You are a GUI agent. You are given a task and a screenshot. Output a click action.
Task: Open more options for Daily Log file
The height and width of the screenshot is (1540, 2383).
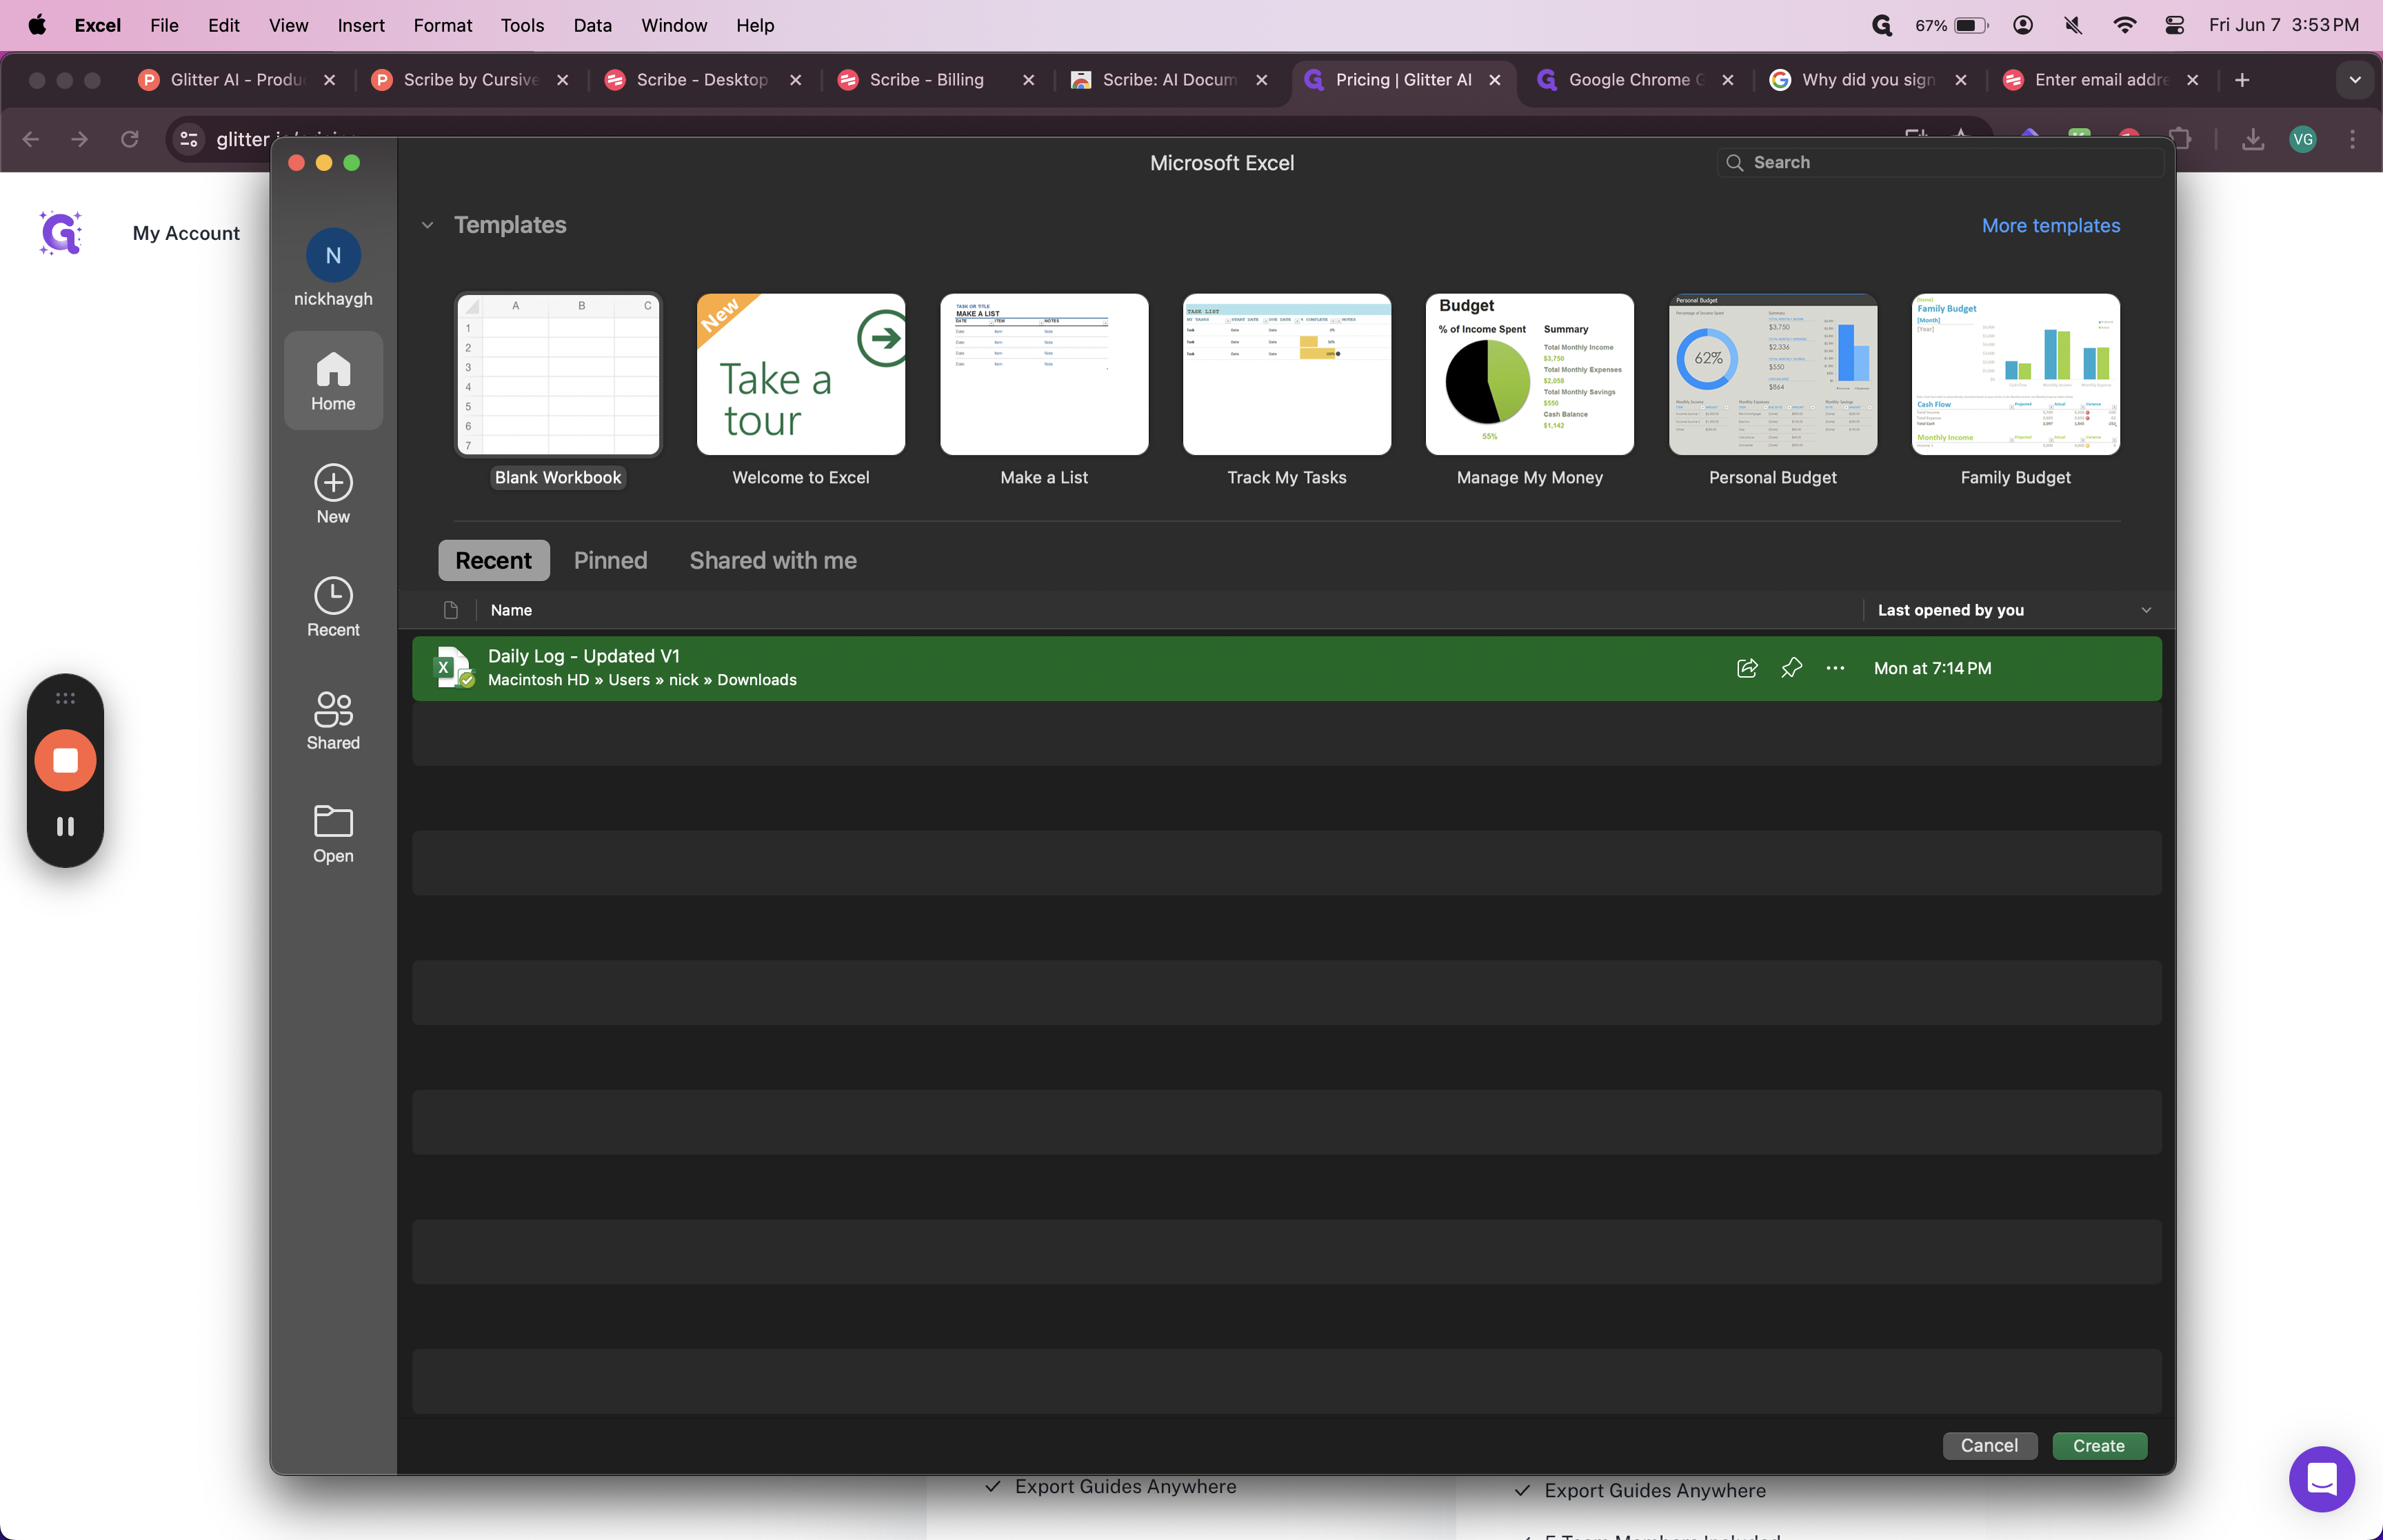pos(1835,668)
